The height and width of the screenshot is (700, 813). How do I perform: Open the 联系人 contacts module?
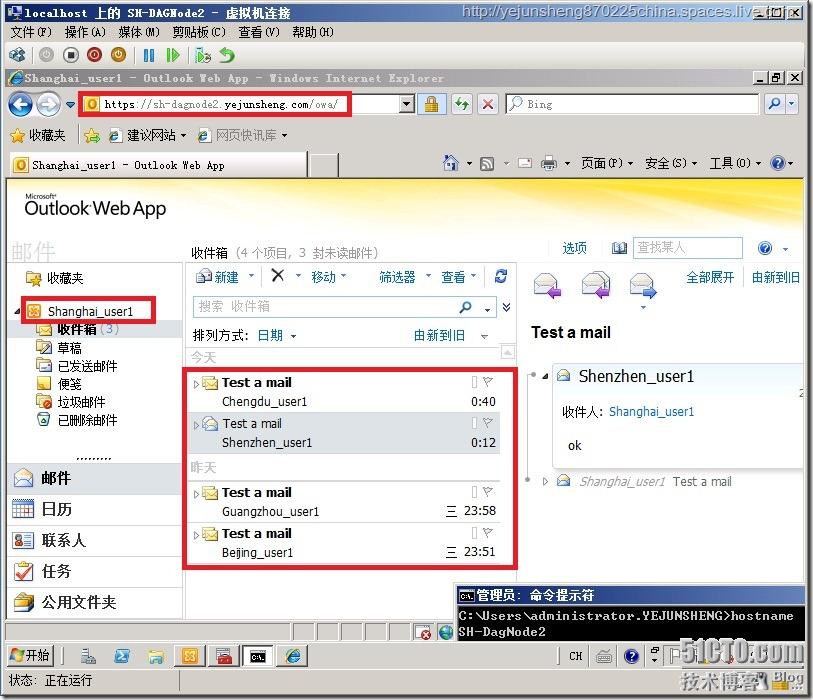(95, 540)
